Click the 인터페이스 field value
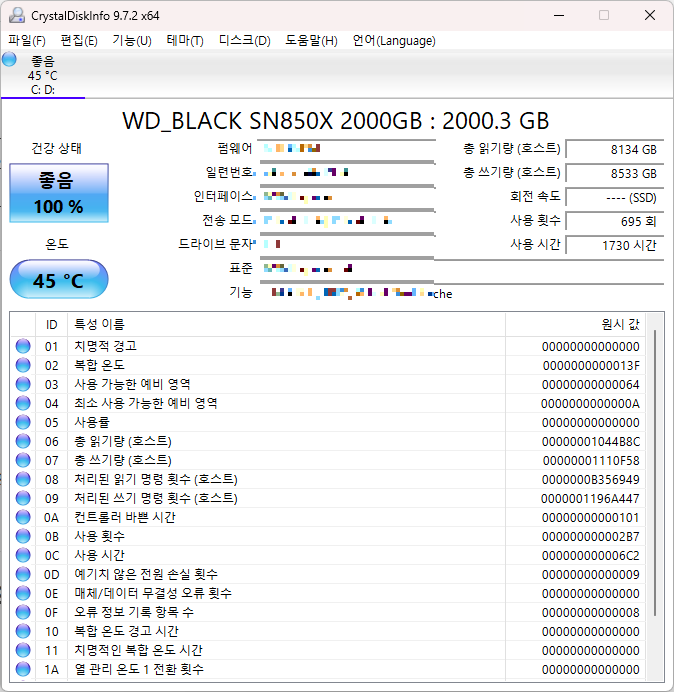 [x=347, y=196]
